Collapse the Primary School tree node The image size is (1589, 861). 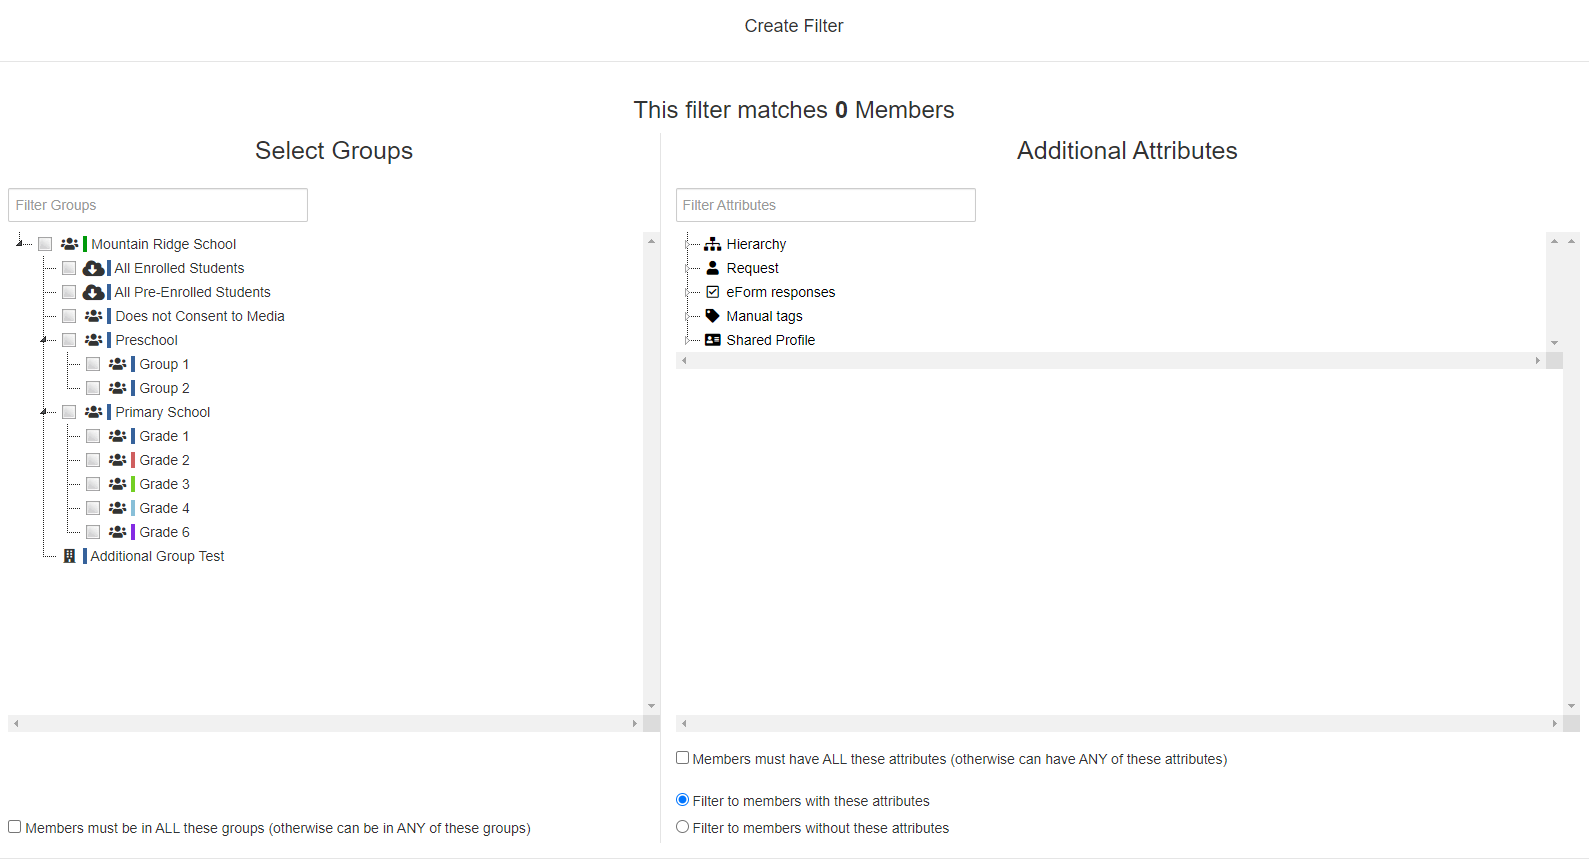tap(44, 412)
